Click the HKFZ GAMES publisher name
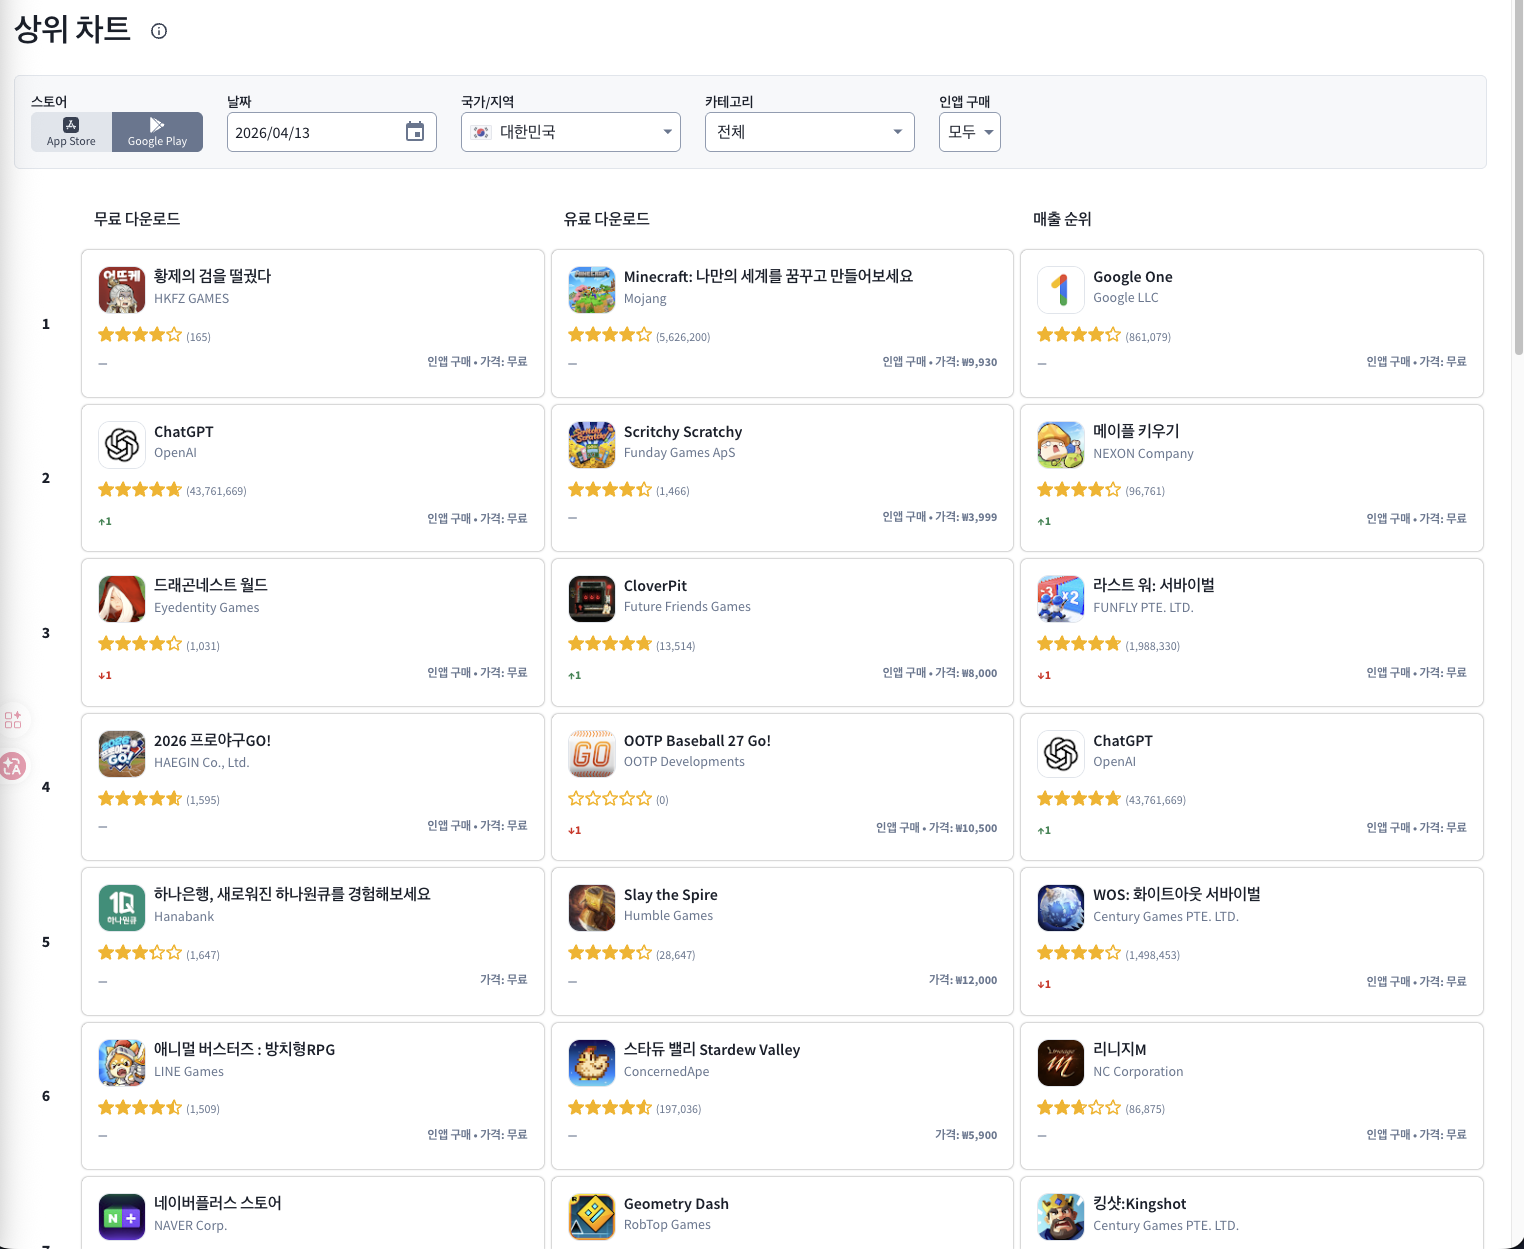 [x=191, y=298]
